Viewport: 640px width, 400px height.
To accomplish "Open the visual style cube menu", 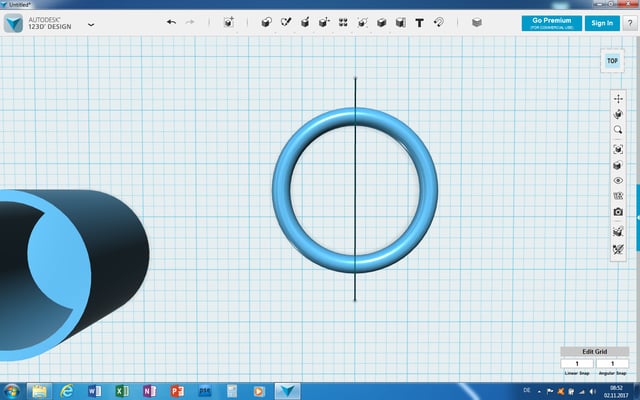I will [618, 165].
